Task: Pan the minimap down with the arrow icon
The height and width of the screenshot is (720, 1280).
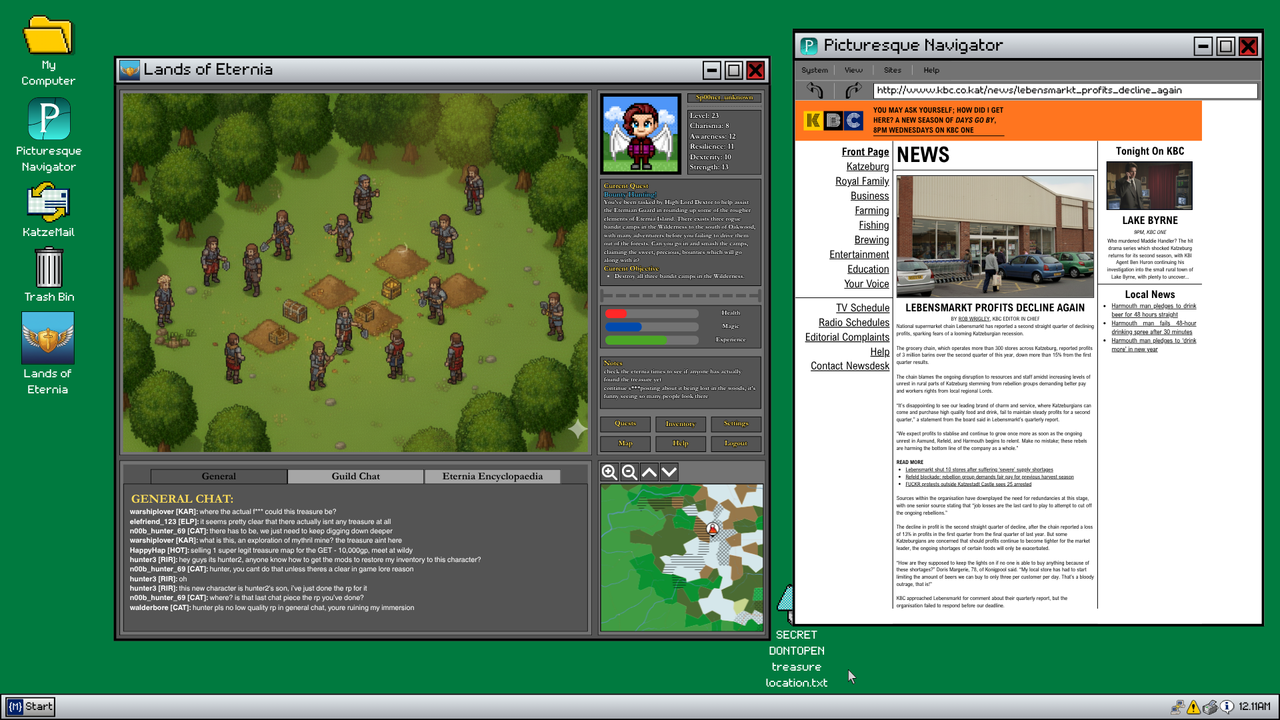Action: click(669, 472)
